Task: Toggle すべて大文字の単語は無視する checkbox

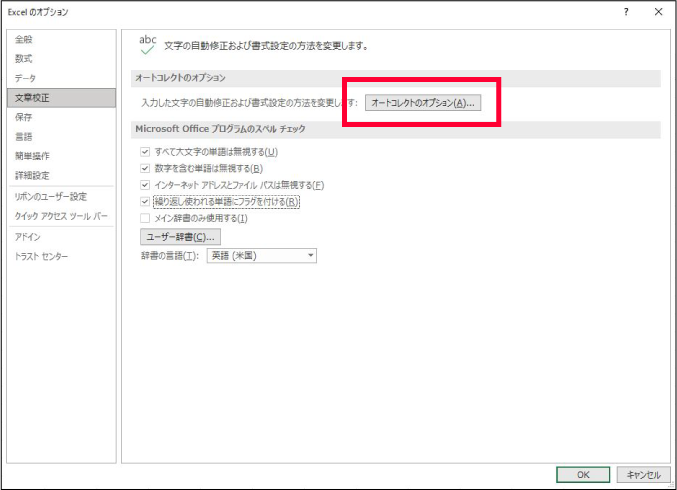Action: coord(146,152)
